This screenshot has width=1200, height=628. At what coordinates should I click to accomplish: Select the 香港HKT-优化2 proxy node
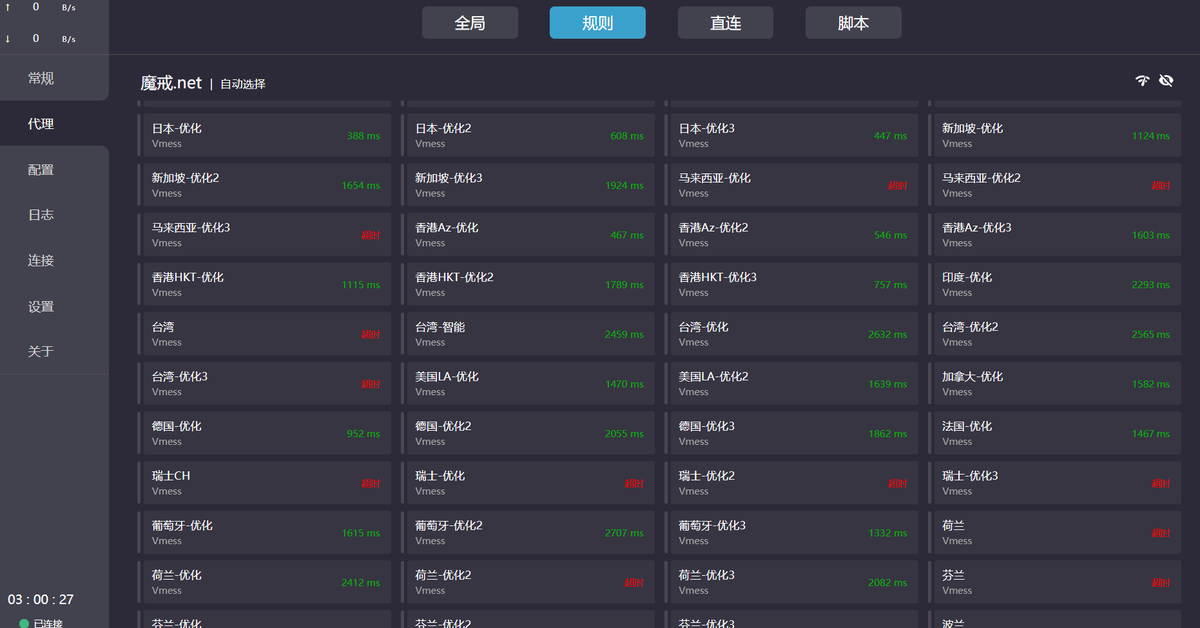coord(528,284)
